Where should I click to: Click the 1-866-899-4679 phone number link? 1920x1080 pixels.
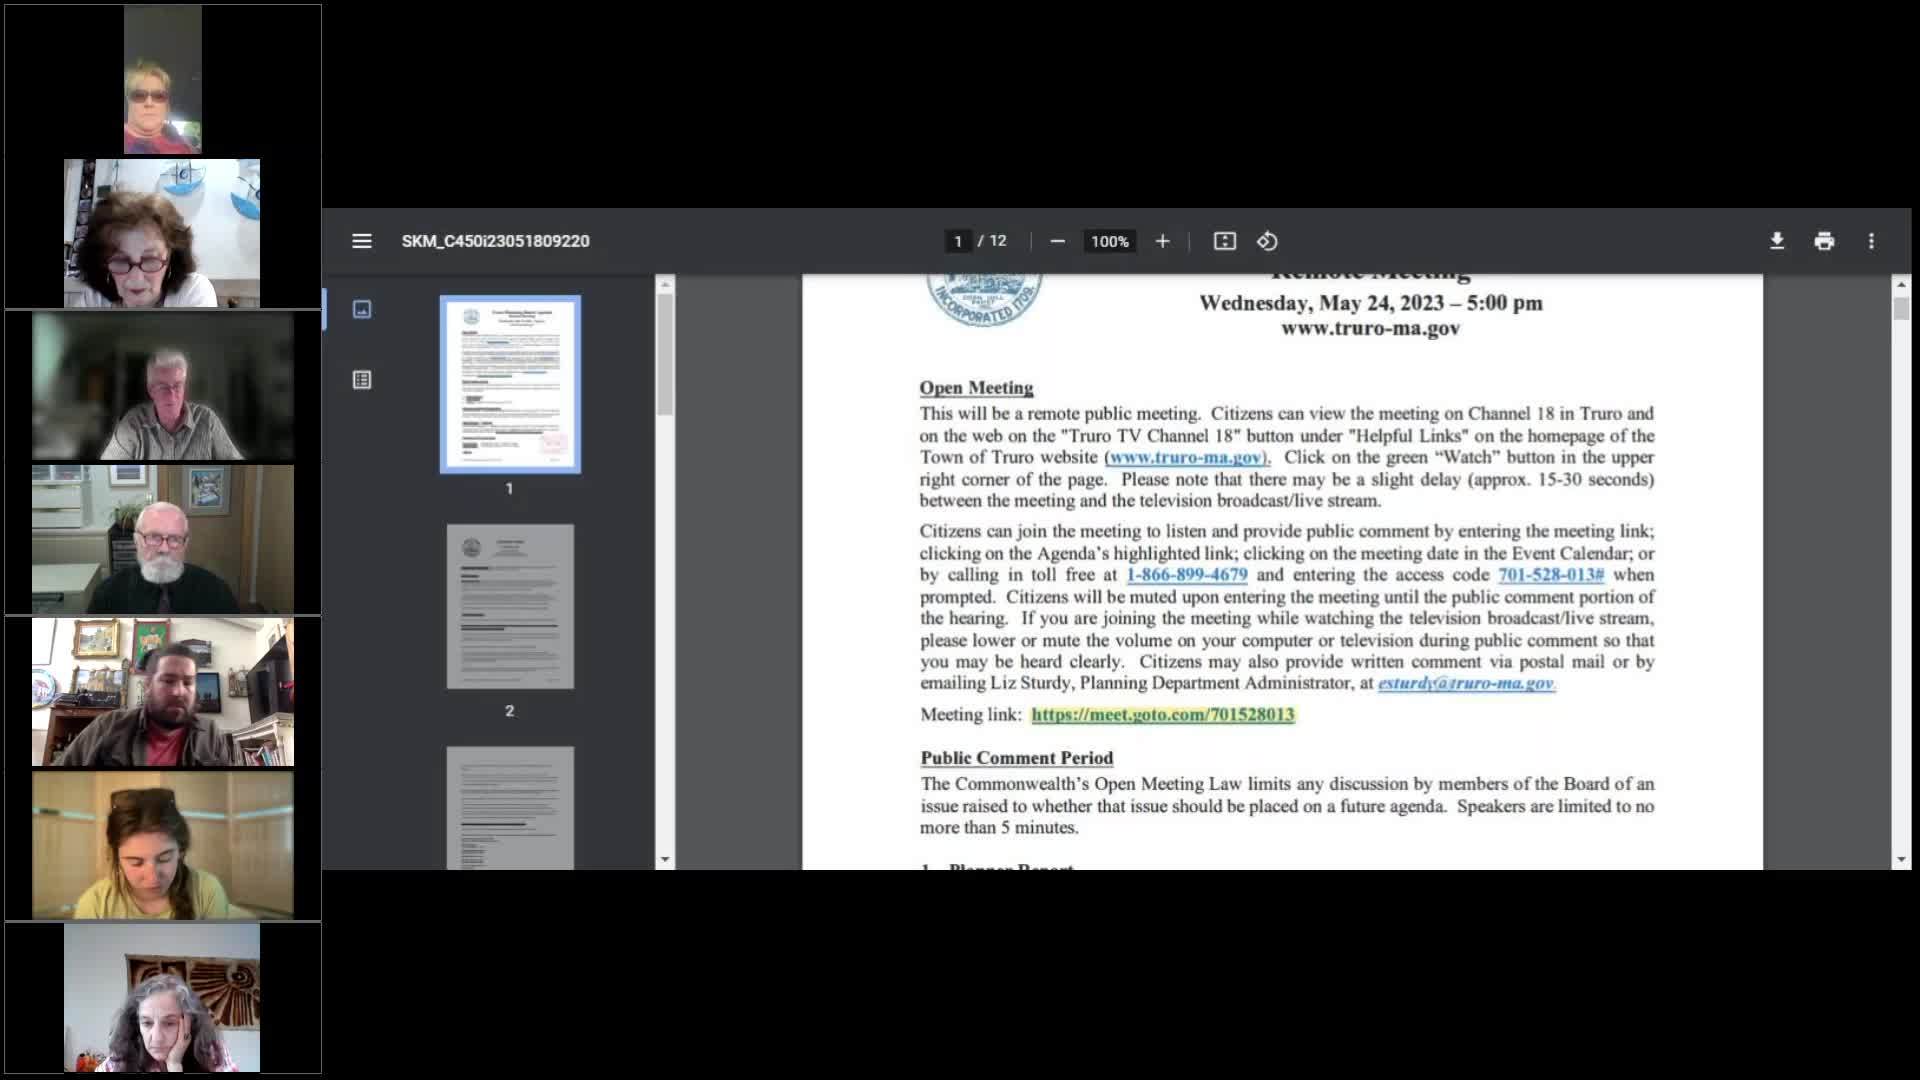1186,575
